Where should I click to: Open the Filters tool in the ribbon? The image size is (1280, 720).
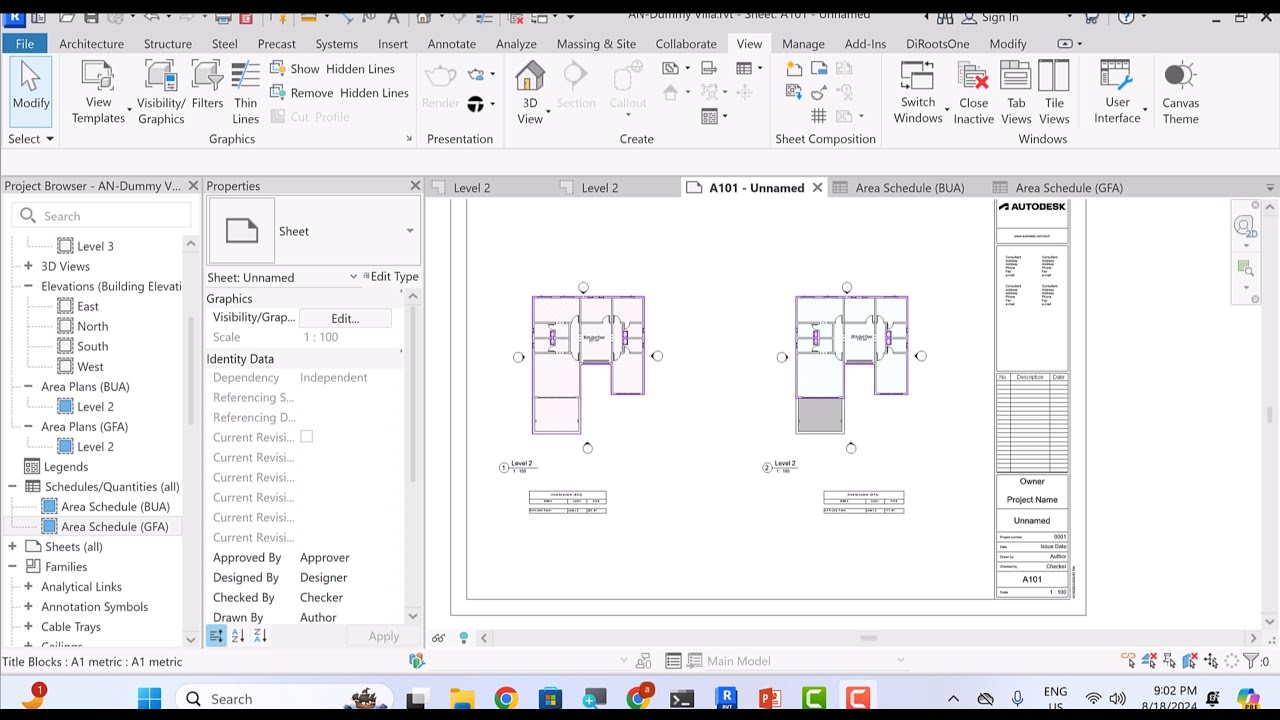[207, 85]
